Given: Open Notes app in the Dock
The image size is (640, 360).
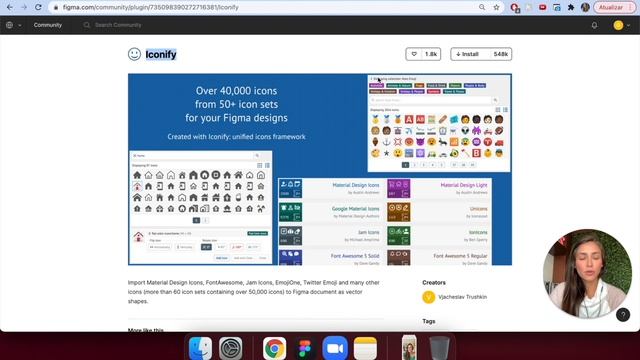Looking at the screenshot, I should [x=365, y=348].
